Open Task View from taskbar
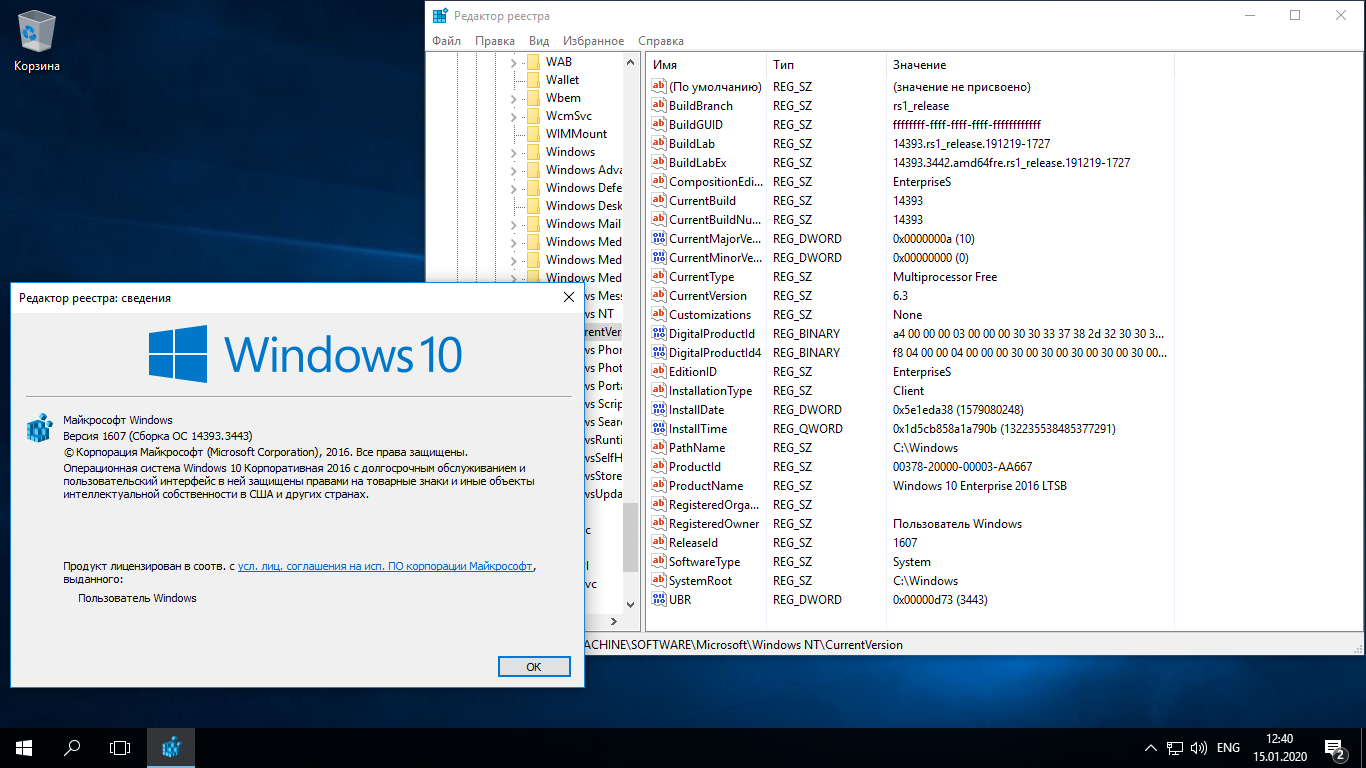Viewport: 1366px width, 768px height. 120,747
